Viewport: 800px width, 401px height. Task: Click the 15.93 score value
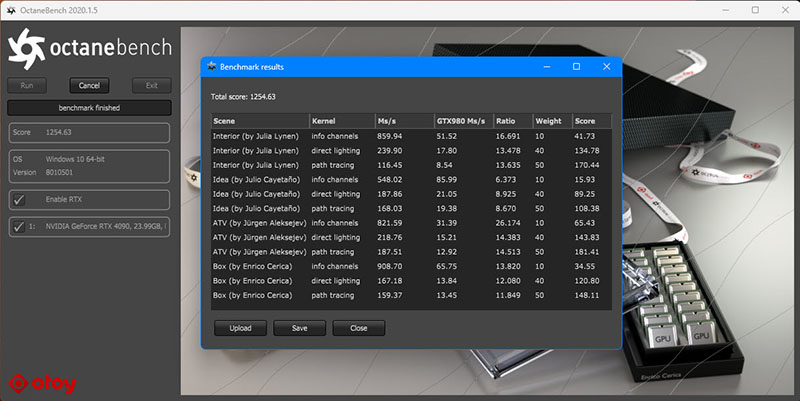[585, 180]
